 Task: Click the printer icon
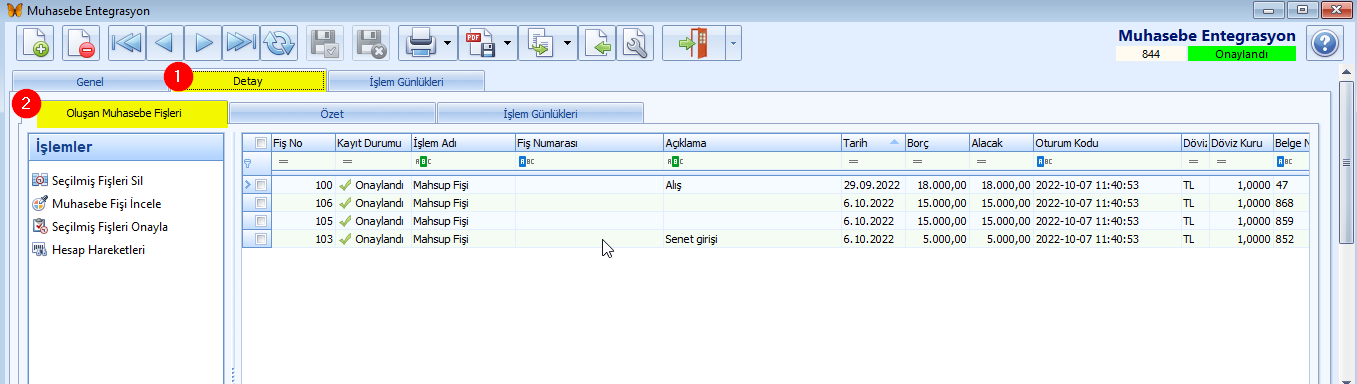(419, 44)
